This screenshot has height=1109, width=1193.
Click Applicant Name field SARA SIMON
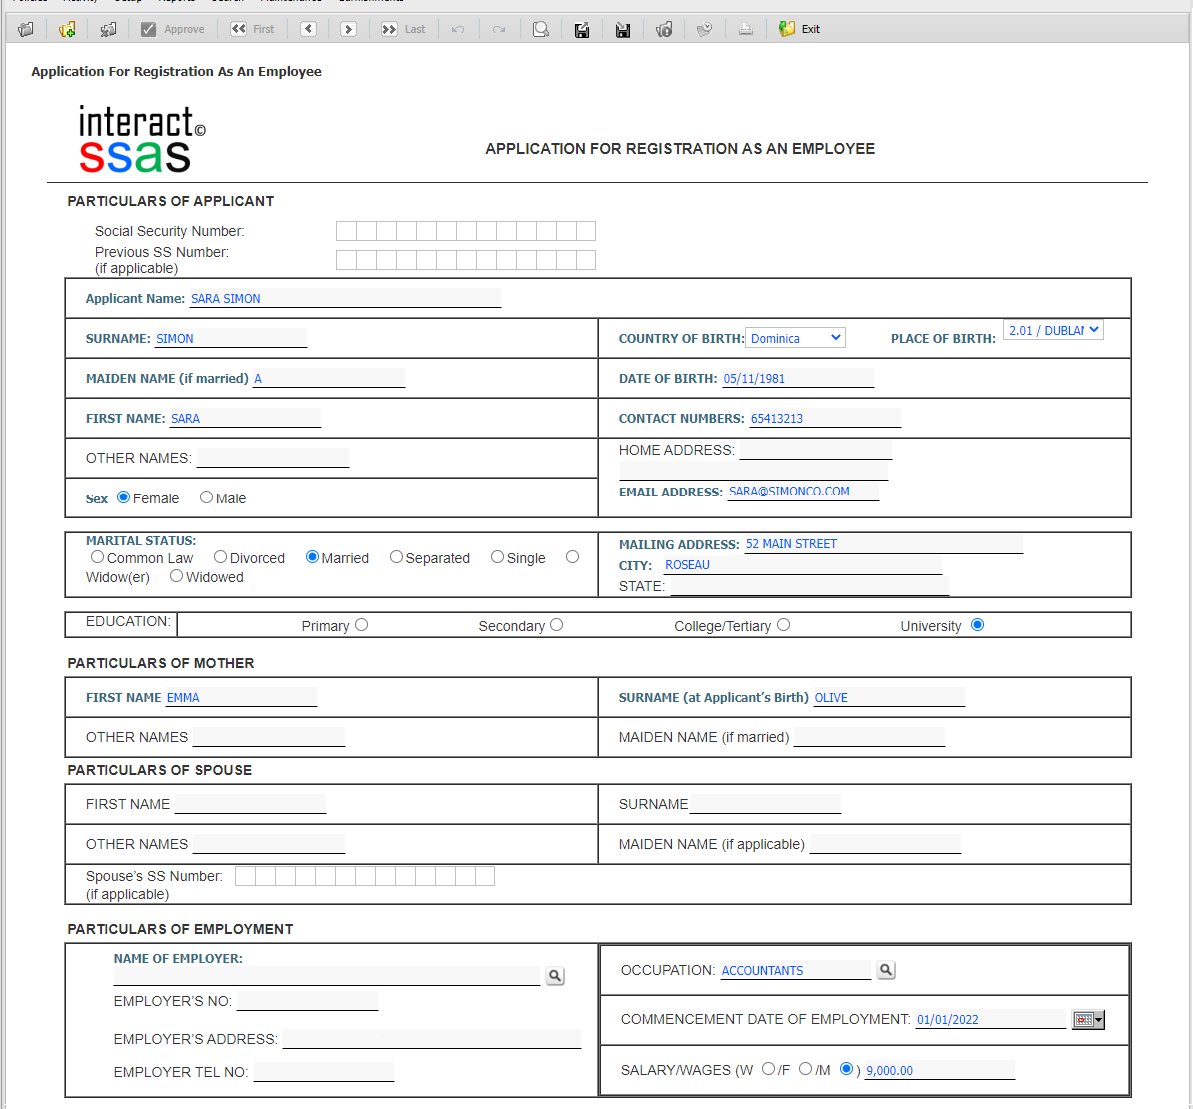(x=345, y=298)
